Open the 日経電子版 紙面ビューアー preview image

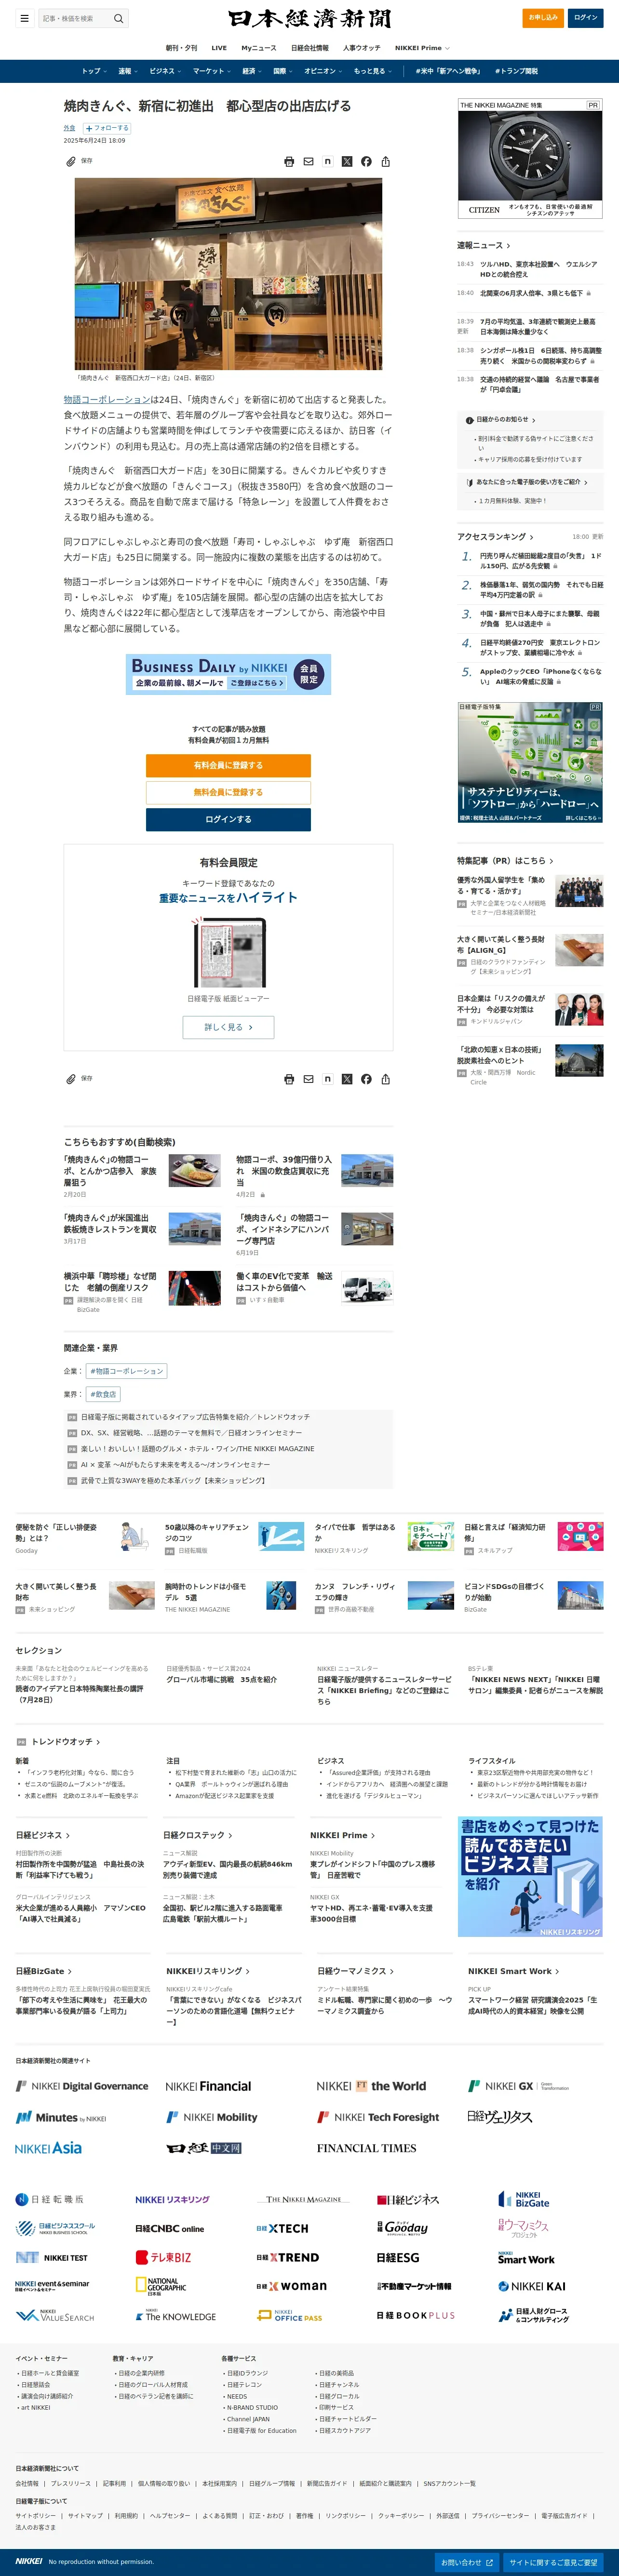228,953
